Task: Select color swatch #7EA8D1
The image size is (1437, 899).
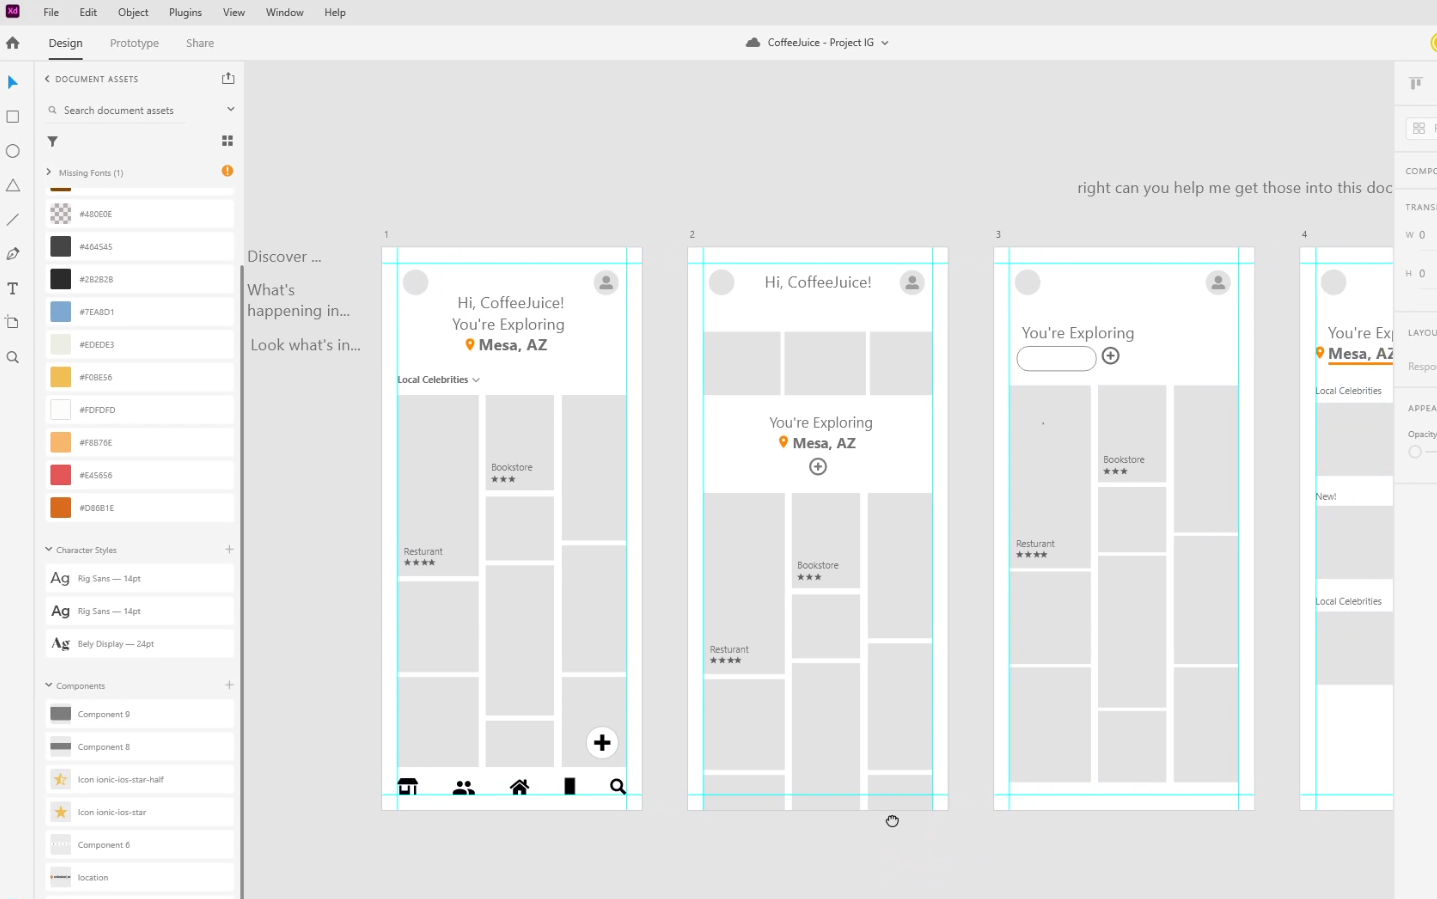Action: (61, 311)
